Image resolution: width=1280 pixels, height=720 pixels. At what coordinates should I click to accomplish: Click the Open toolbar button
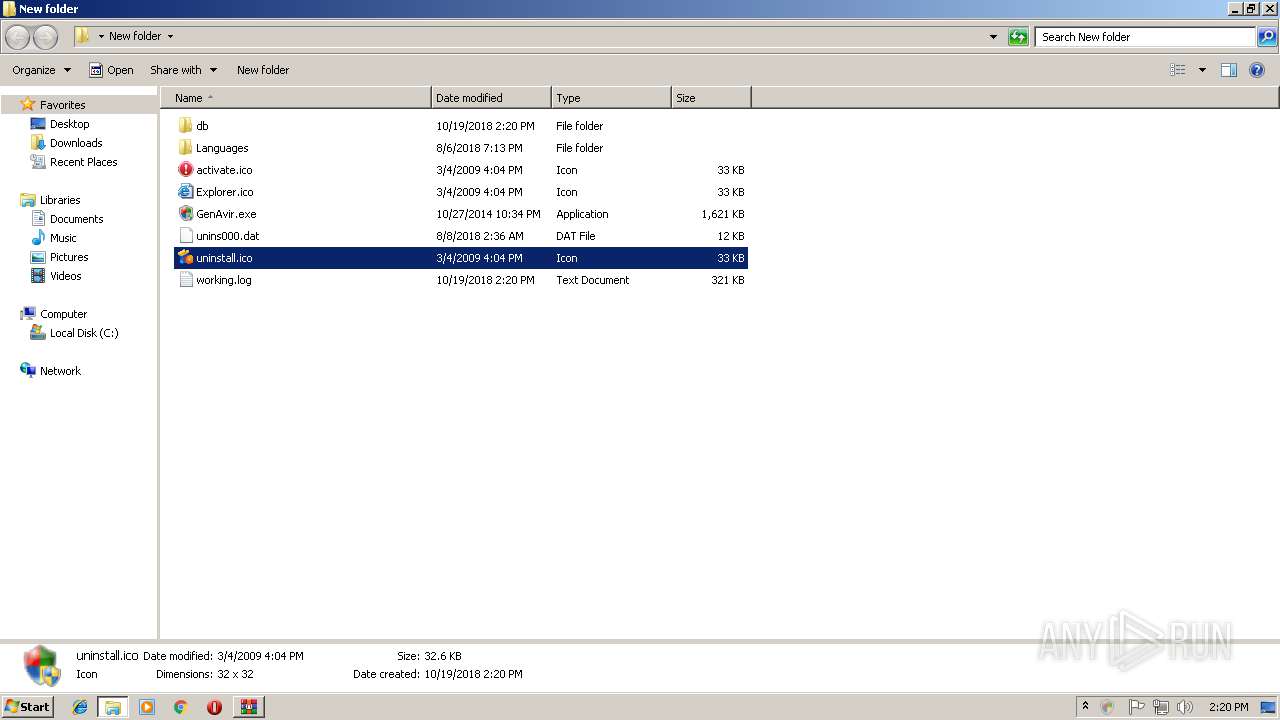[x=111, y=70]
